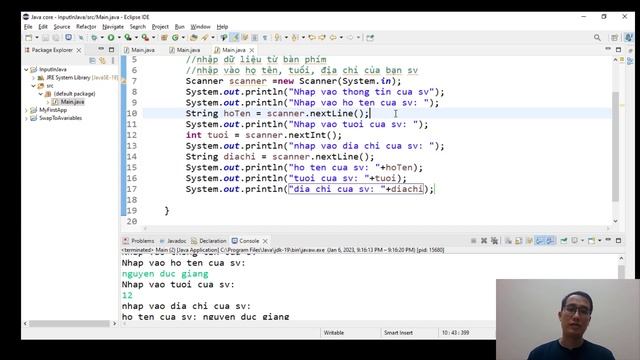Click 'Smart Insert' in the status bar
The width and height of the screenshot is (640, 360).
[x=398, y=333]
